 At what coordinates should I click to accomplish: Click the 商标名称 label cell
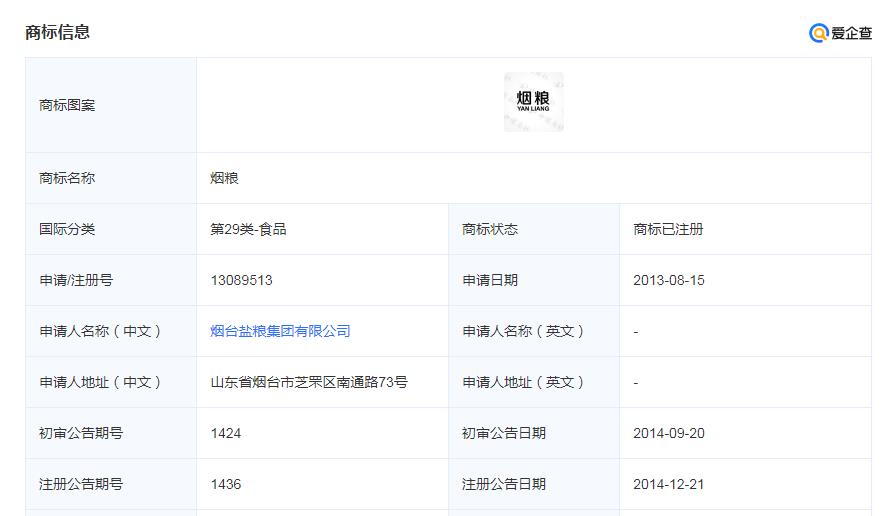pos(111,178)
